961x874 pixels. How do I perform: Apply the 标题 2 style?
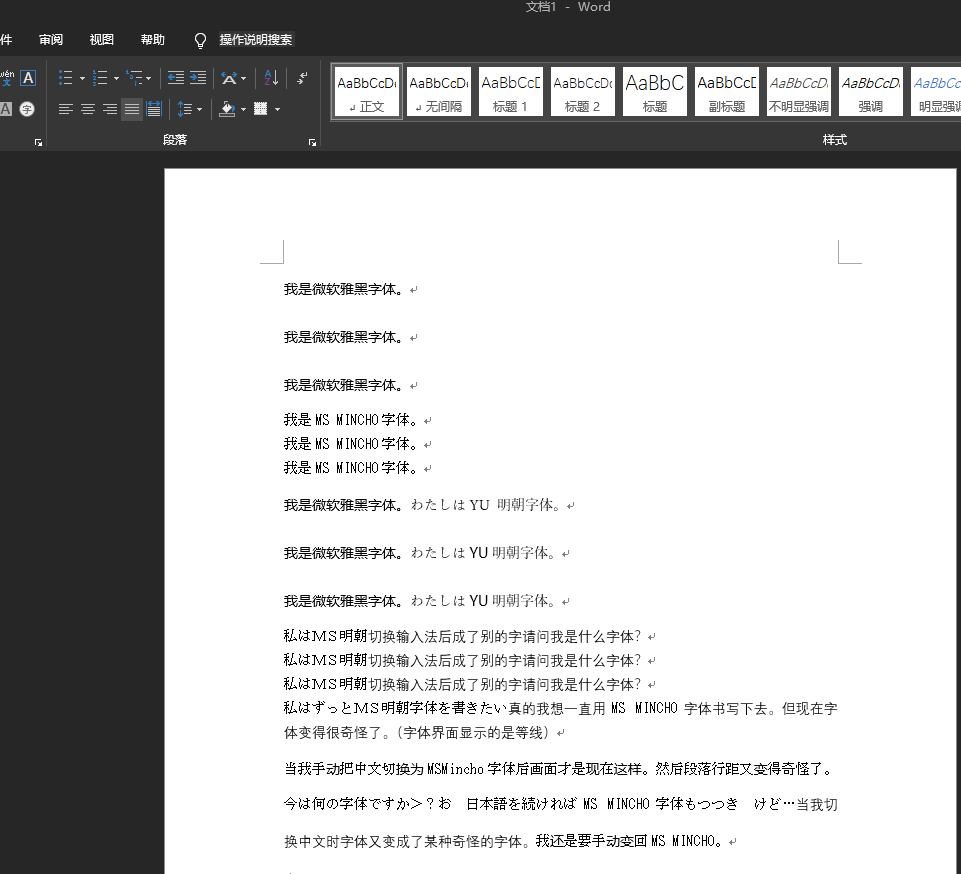point(583,92)
